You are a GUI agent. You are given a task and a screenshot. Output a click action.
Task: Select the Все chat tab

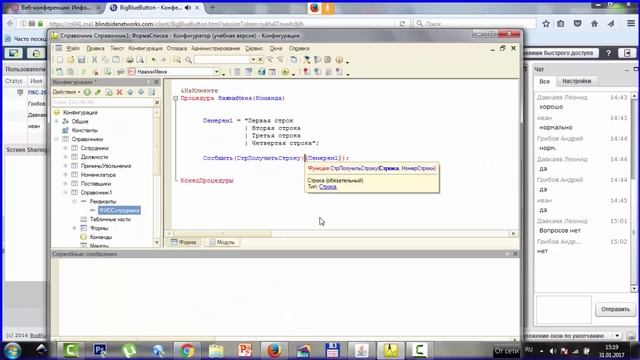(544, 81)
